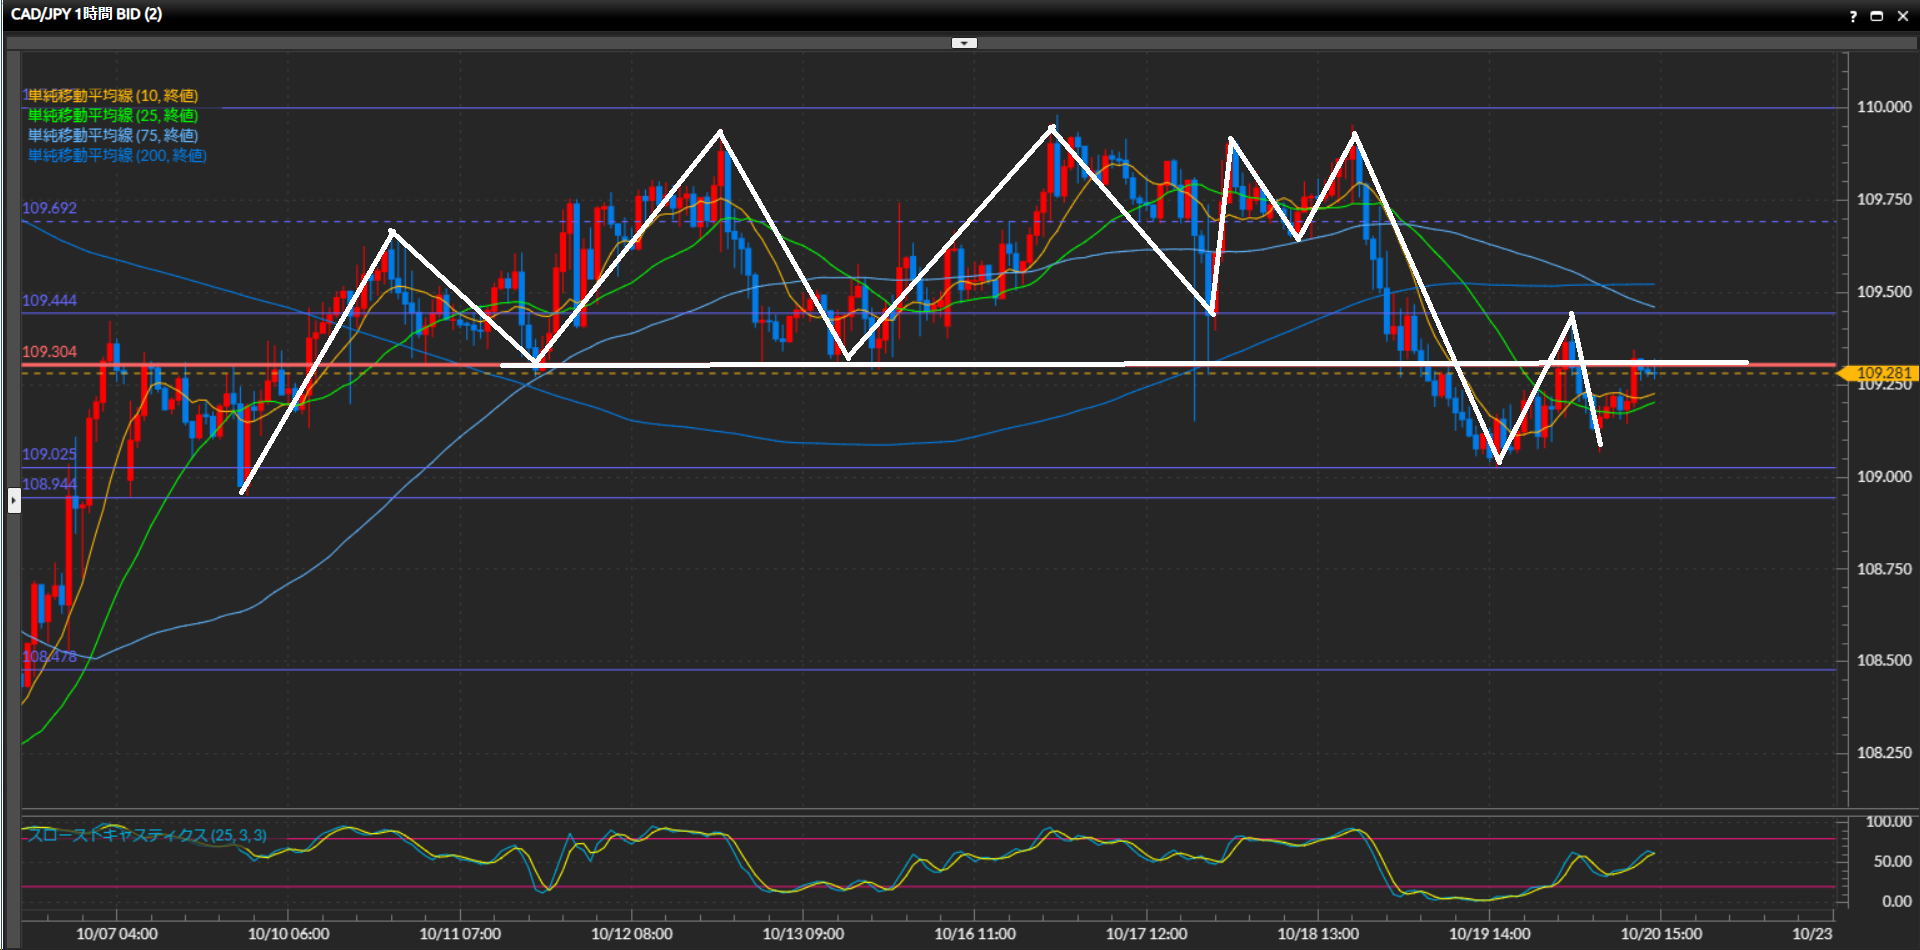Click the 109.025 horizontal line label
Screen dimensions: 1920x950
pyautogui.click(x=49, y=454)
